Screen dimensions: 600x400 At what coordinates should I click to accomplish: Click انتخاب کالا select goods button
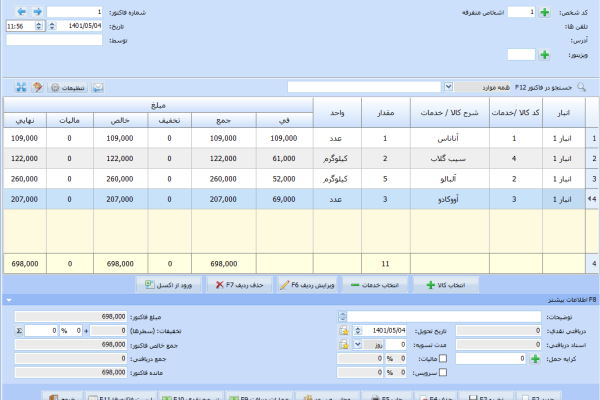point(446,285)
